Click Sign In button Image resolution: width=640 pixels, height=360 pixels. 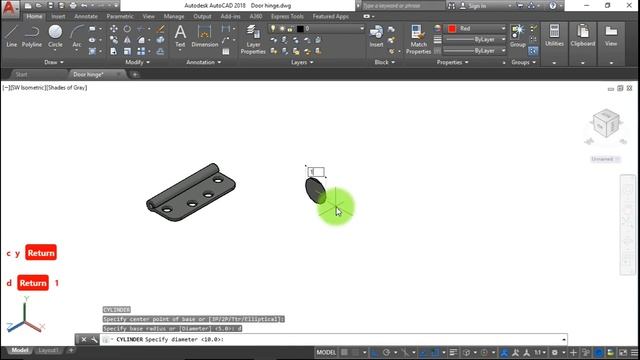coord(473,6)
